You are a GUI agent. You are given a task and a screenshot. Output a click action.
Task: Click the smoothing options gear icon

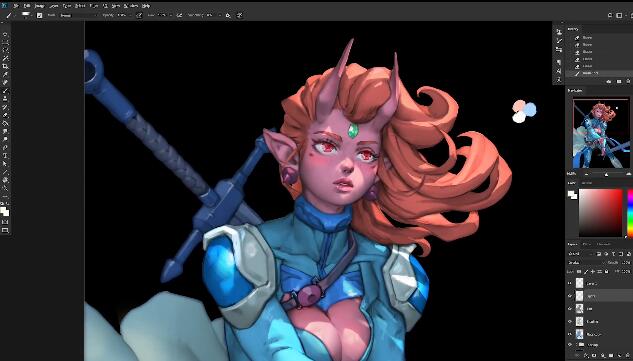pos(228,15)
